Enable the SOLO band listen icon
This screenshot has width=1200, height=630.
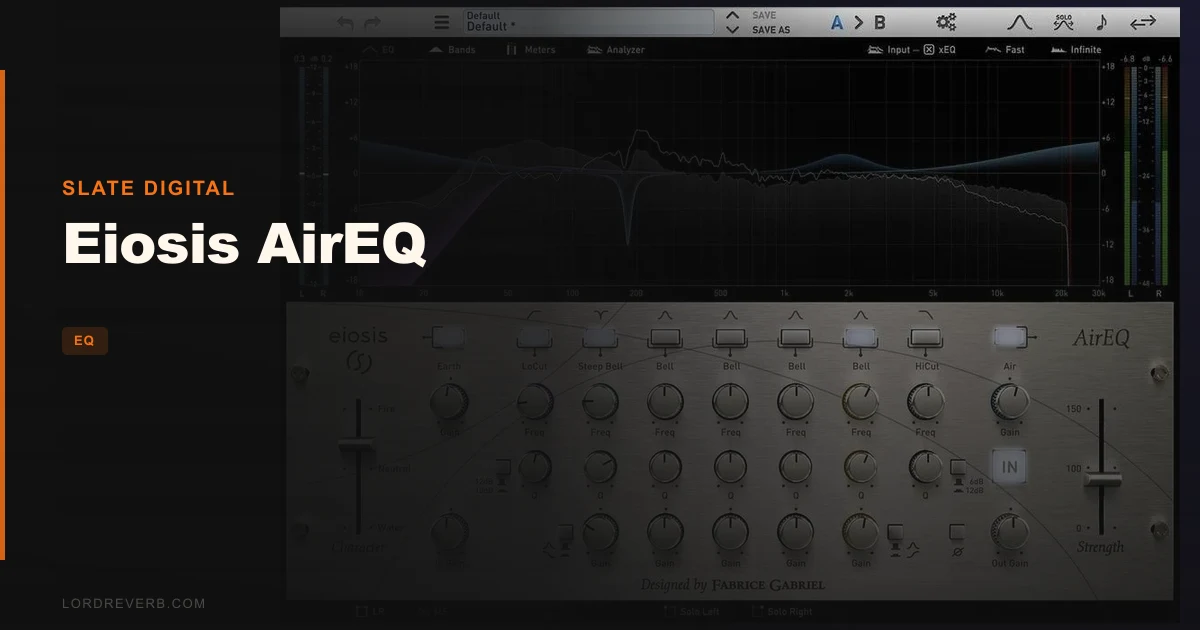pyautogui.click(x=1063, y=22)
